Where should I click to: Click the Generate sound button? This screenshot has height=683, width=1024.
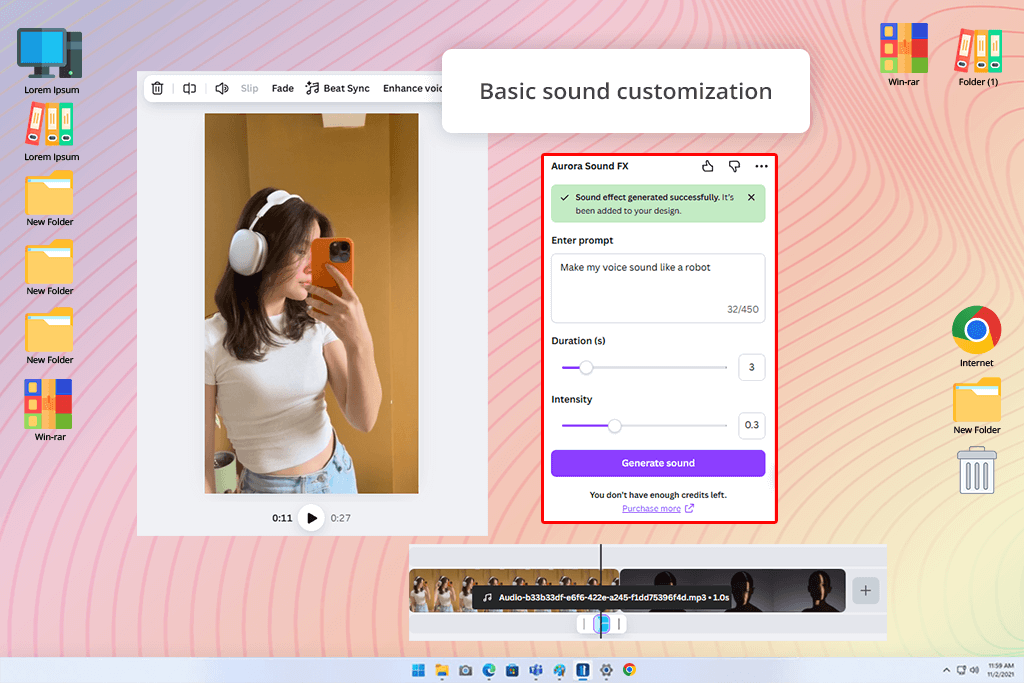pos(658,463)
